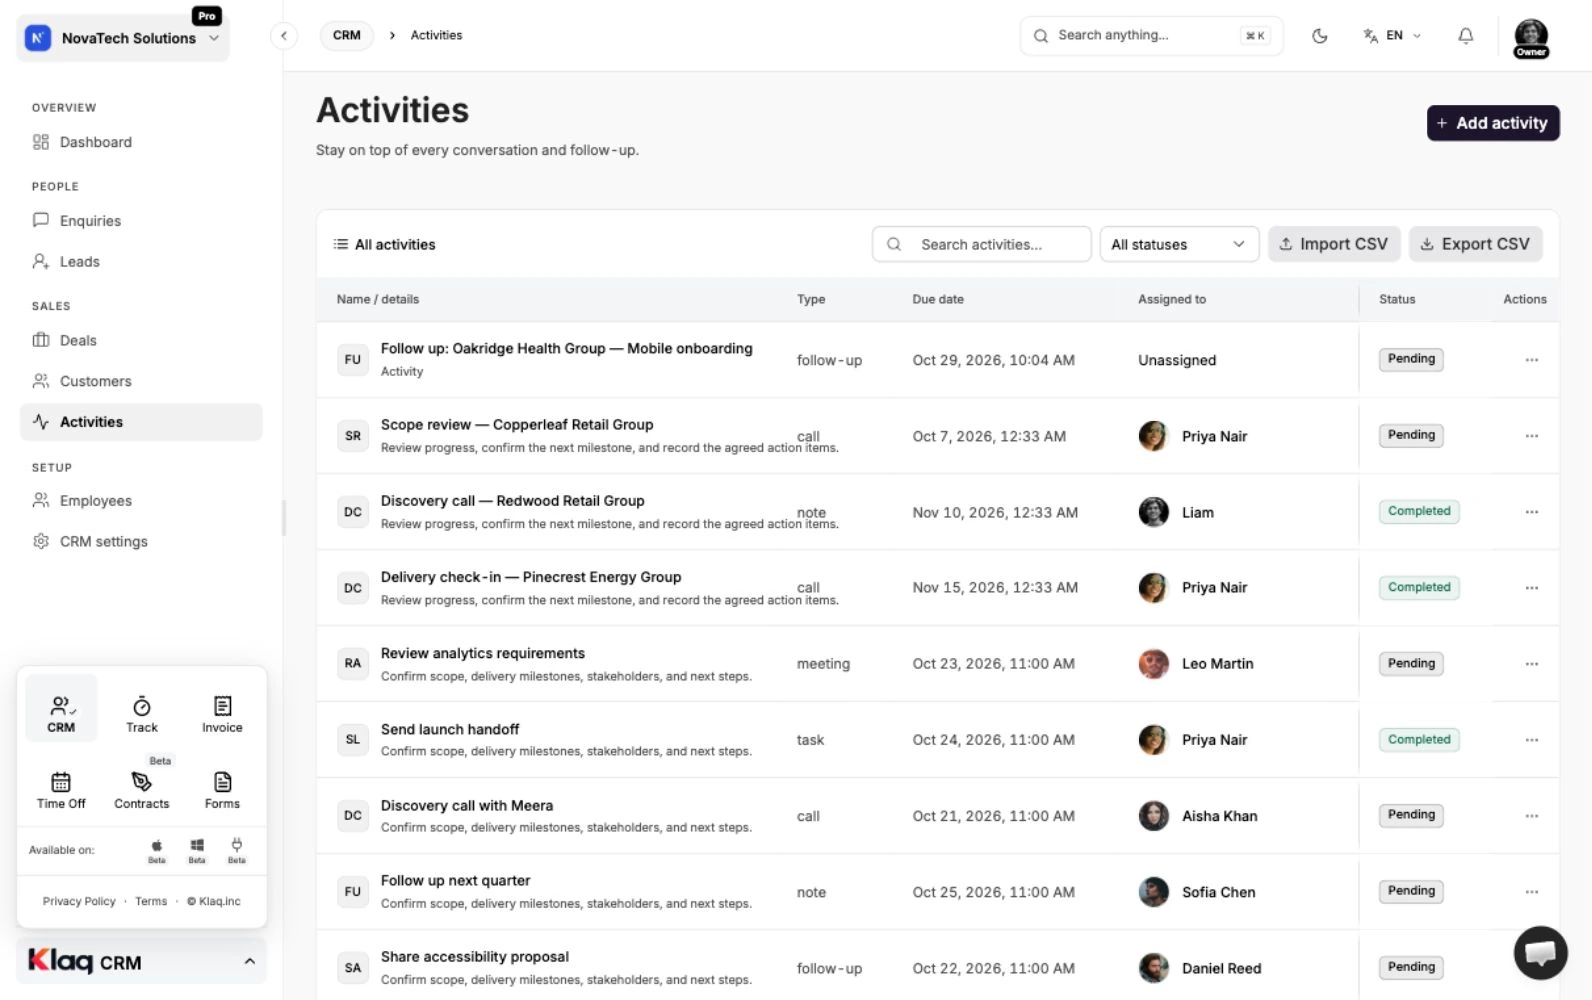
Task: Open the Privacy Policy link
Action: pyautogui.click(x=79, y=902)
